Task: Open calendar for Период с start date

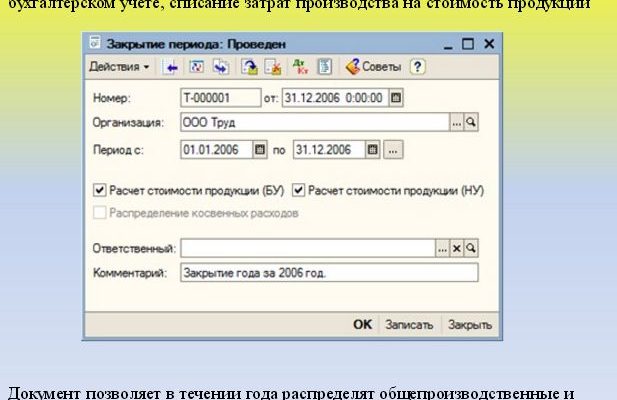Action: click(261, 150)
